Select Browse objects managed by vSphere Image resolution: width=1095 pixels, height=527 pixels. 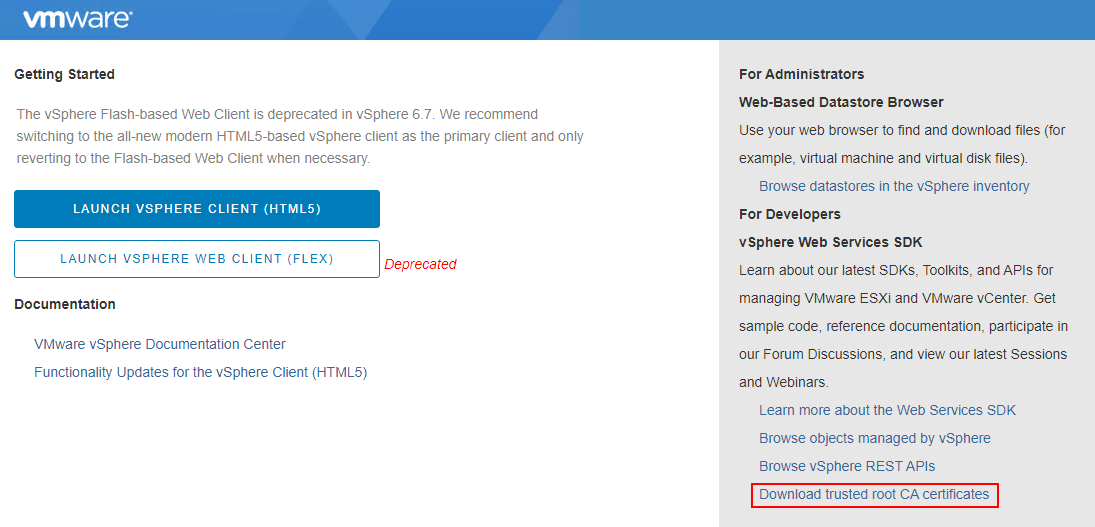pyautogui.click(x=875, y=438)
